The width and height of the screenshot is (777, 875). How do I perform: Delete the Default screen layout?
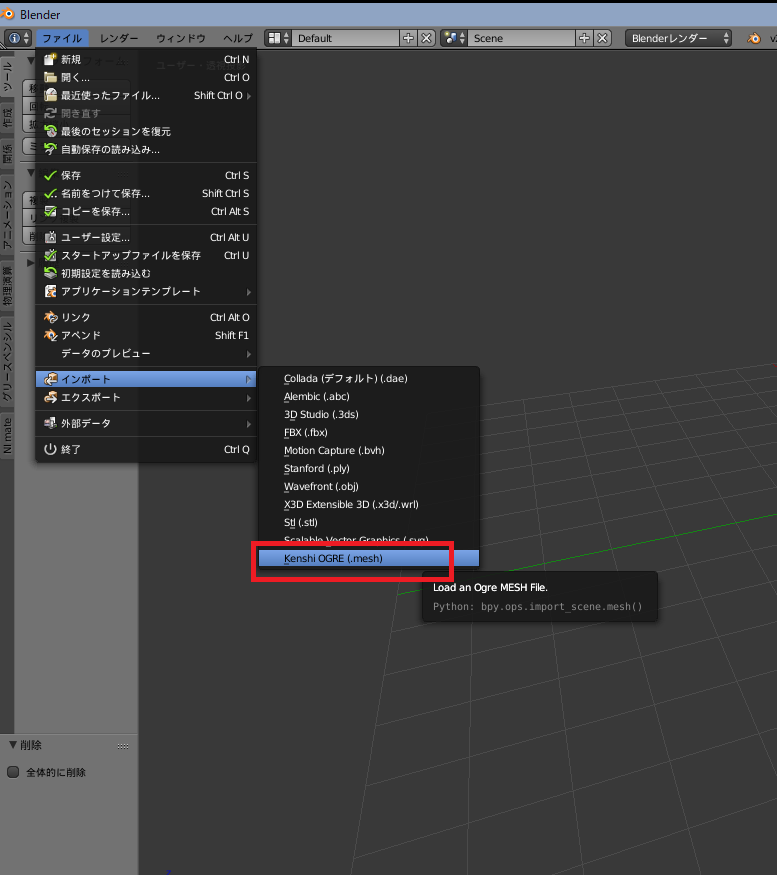pos(426,38)
